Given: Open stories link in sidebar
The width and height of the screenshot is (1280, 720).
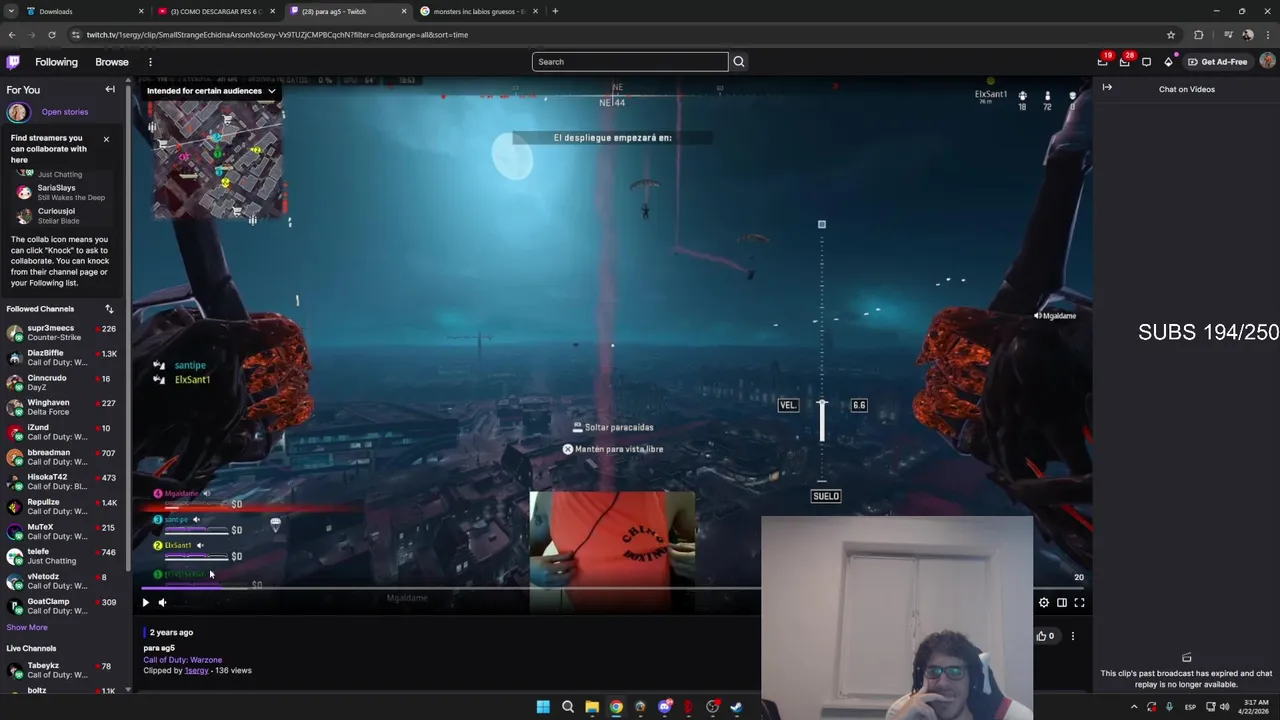Looking at the screenshot, I should point(65,112).
